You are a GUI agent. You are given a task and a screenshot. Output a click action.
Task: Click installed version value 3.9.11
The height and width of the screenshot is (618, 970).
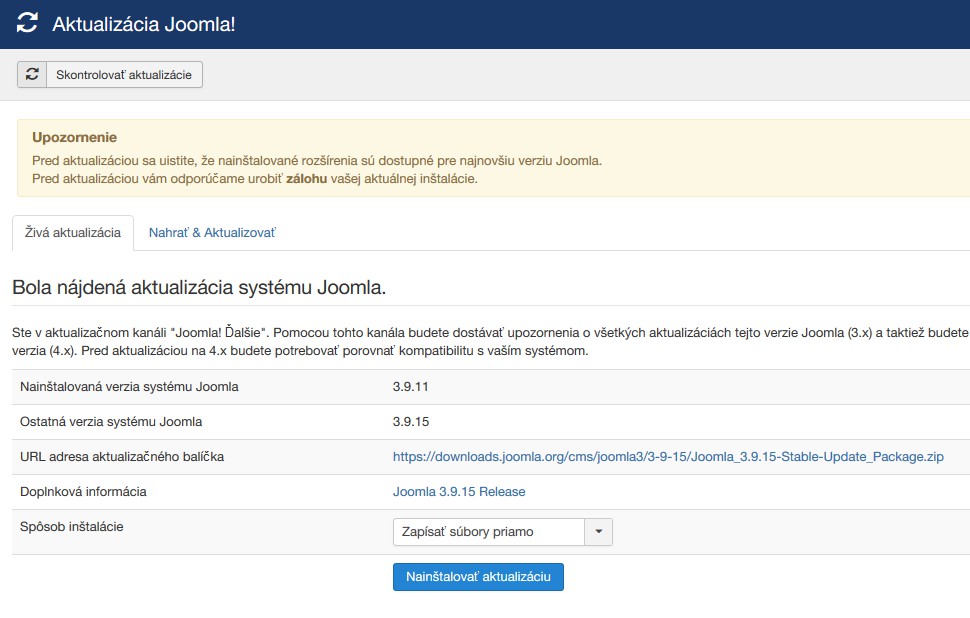click(x=411, y=387)
